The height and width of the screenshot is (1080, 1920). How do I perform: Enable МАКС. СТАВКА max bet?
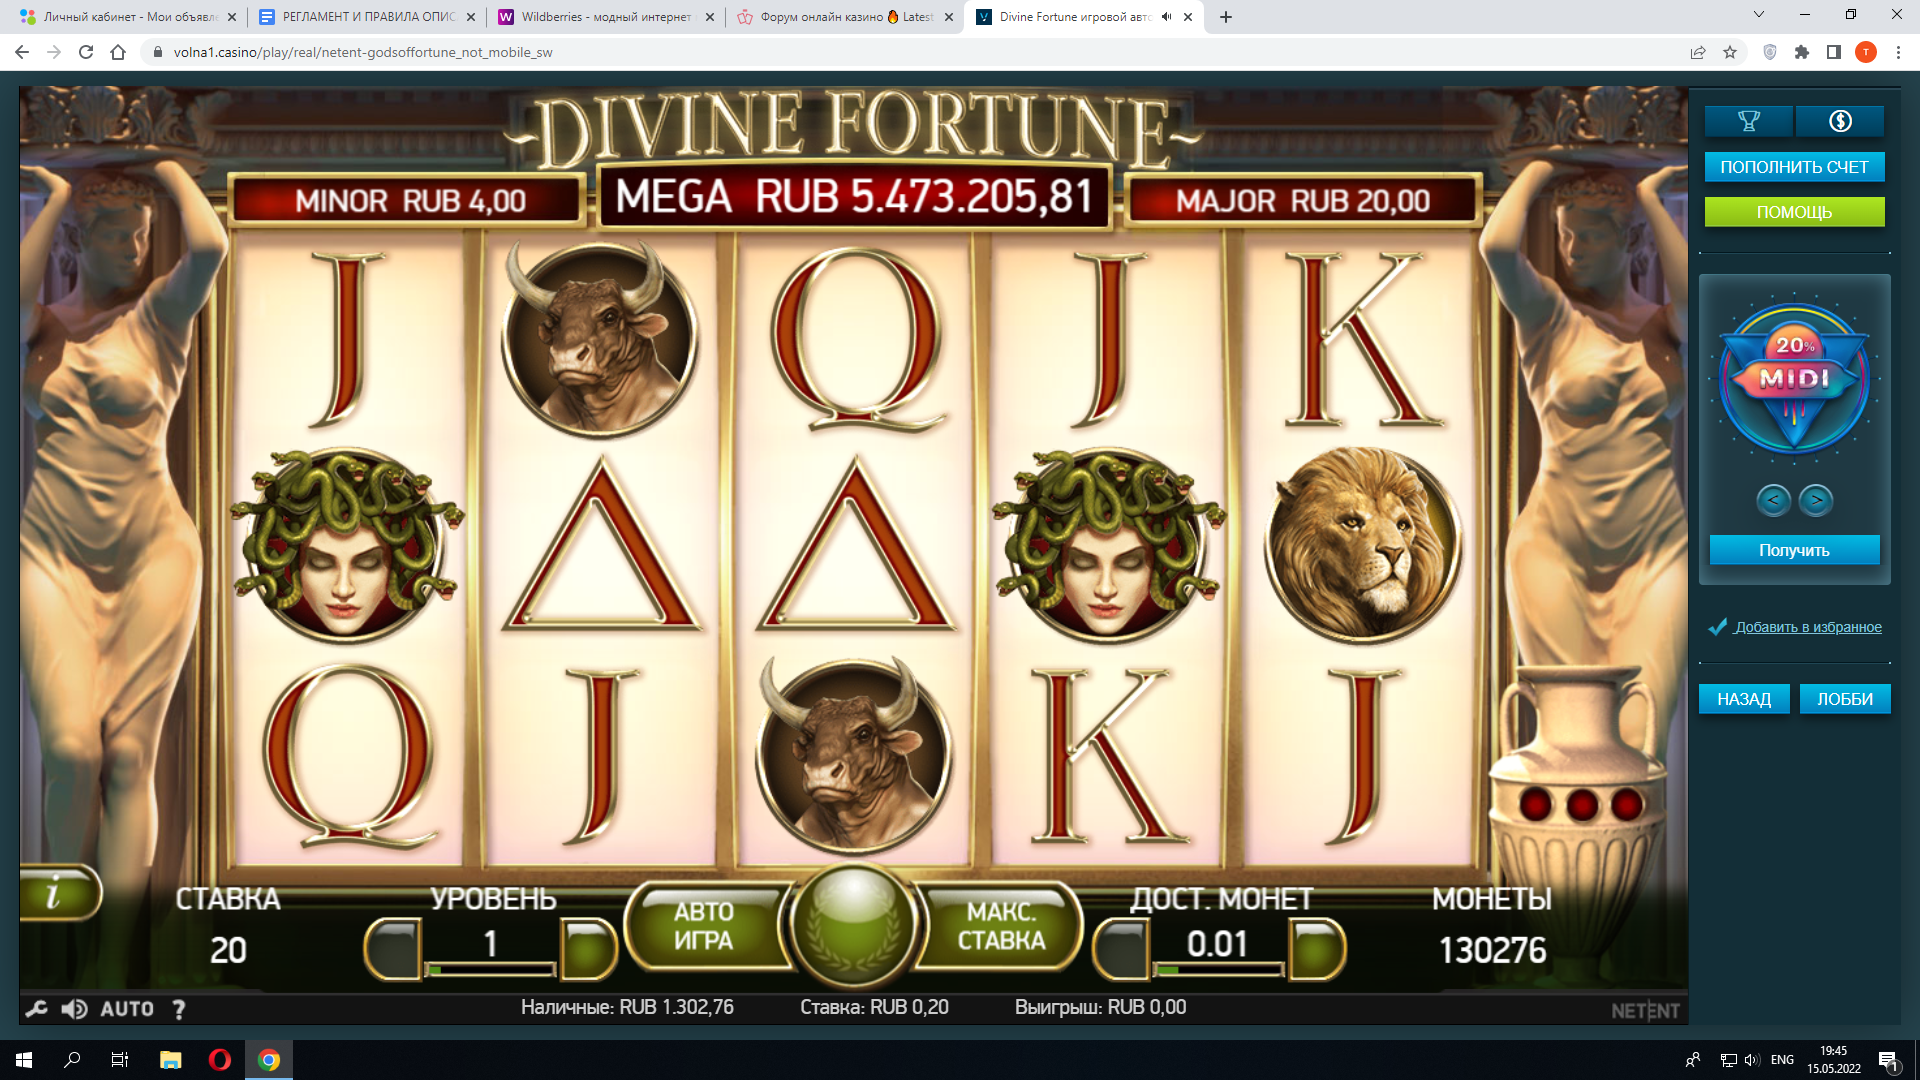[1001, 926]
